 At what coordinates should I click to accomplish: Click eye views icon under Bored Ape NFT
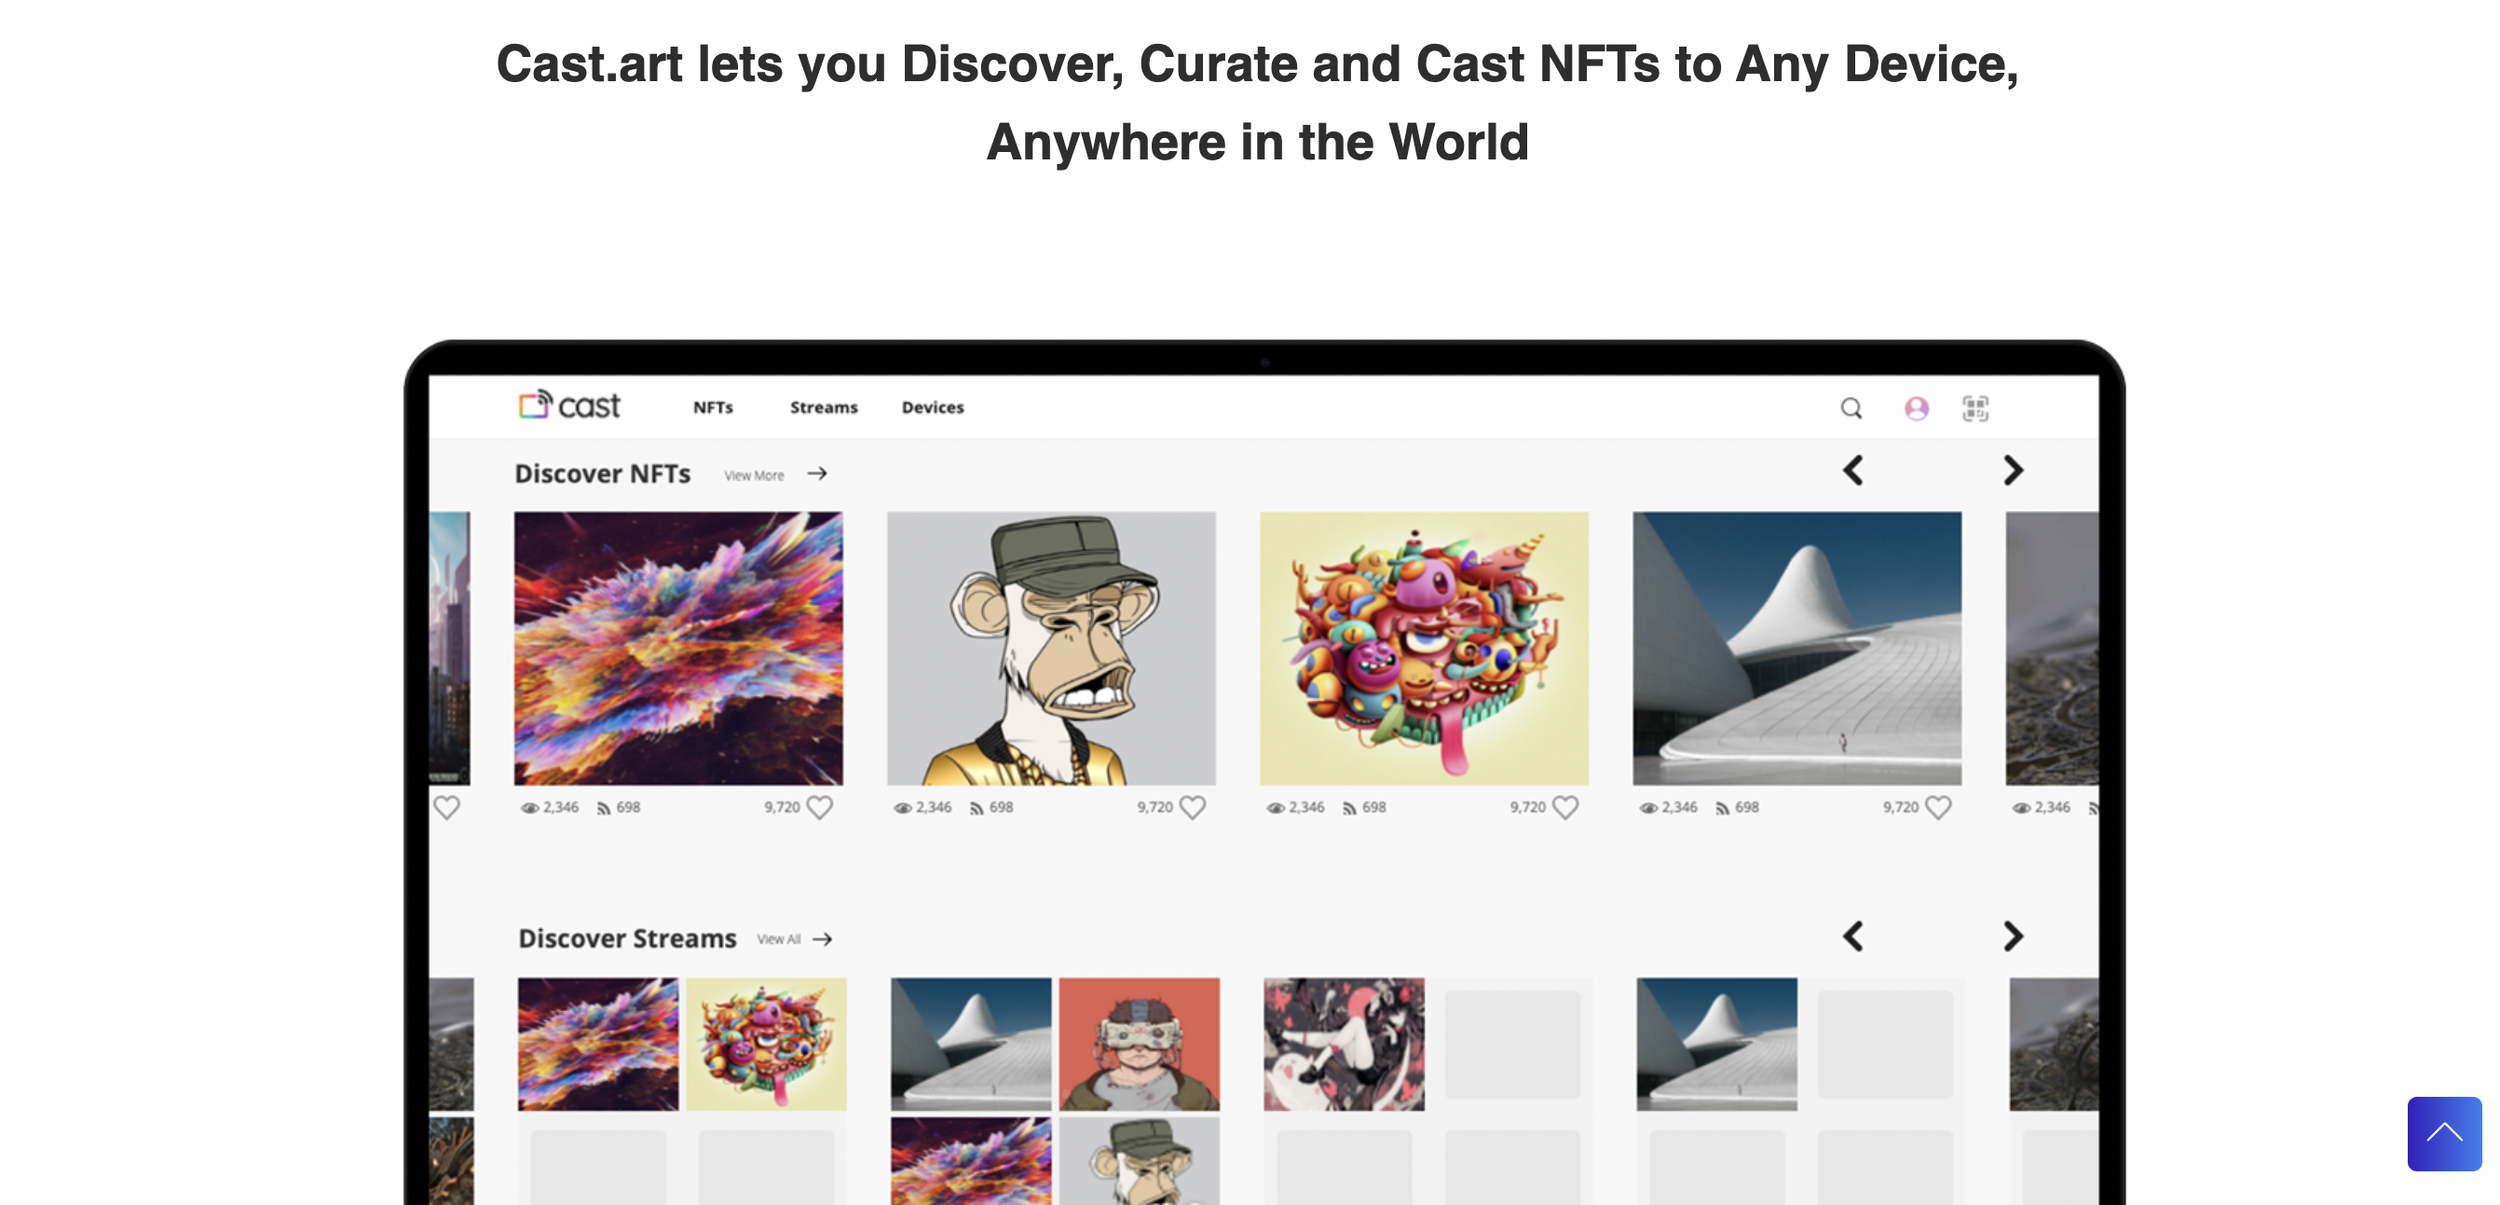(902, 808)
